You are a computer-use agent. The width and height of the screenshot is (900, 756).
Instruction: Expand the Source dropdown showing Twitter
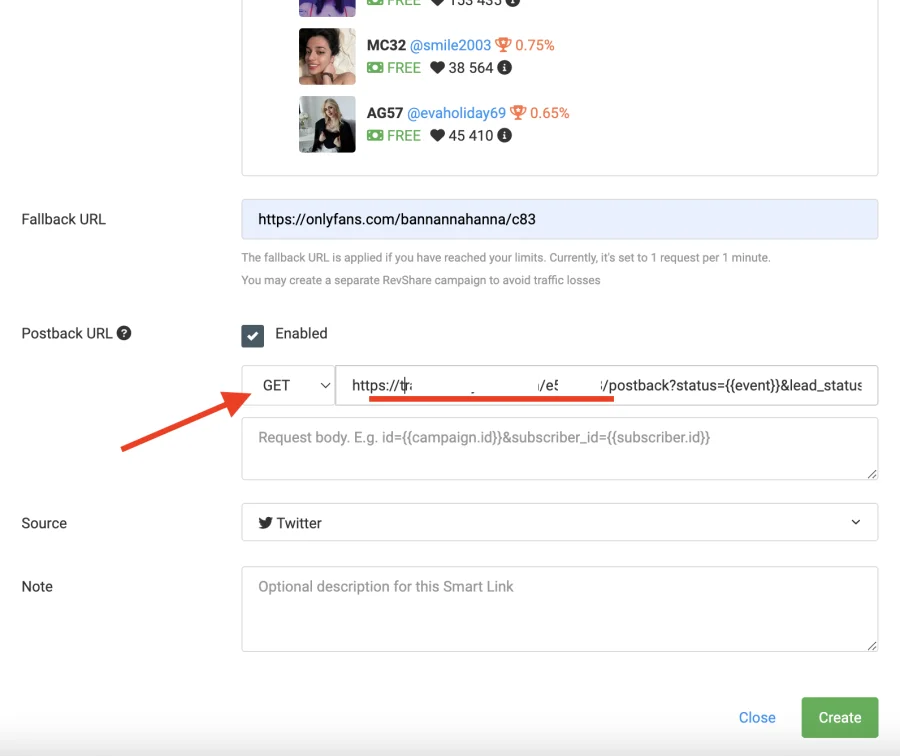coord(559,522)
